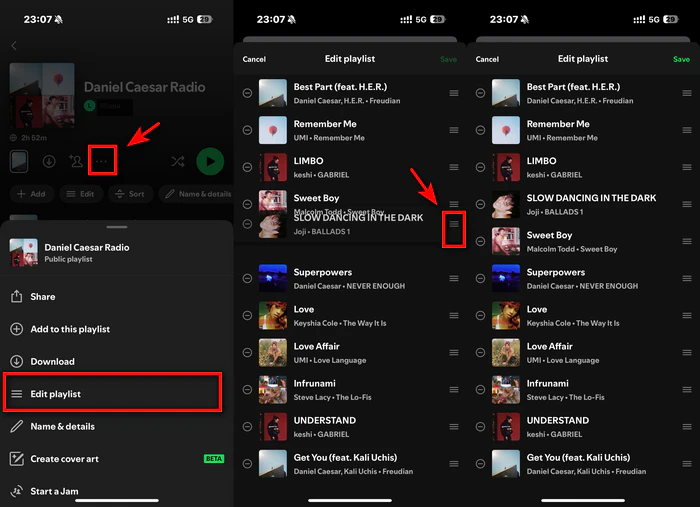Tap 'keshi • GABRIEL' under LIMBO, right screen

coord(554,175)
